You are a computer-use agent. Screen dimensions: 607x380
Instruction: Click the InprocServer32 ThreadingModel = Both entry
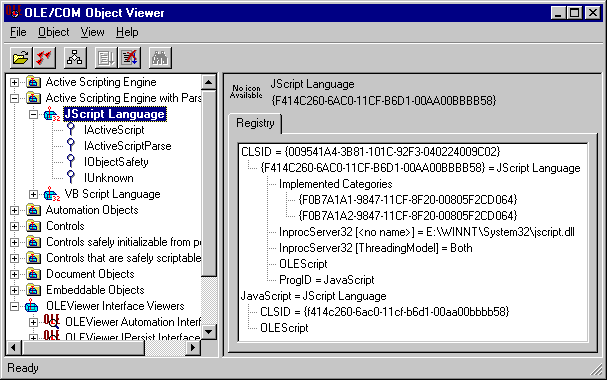point(376,248)
